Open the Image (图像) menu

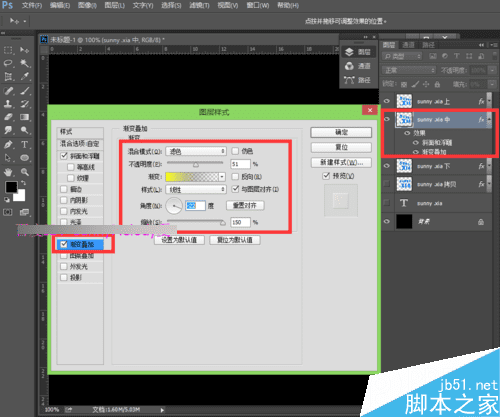(x=87, y=5)
